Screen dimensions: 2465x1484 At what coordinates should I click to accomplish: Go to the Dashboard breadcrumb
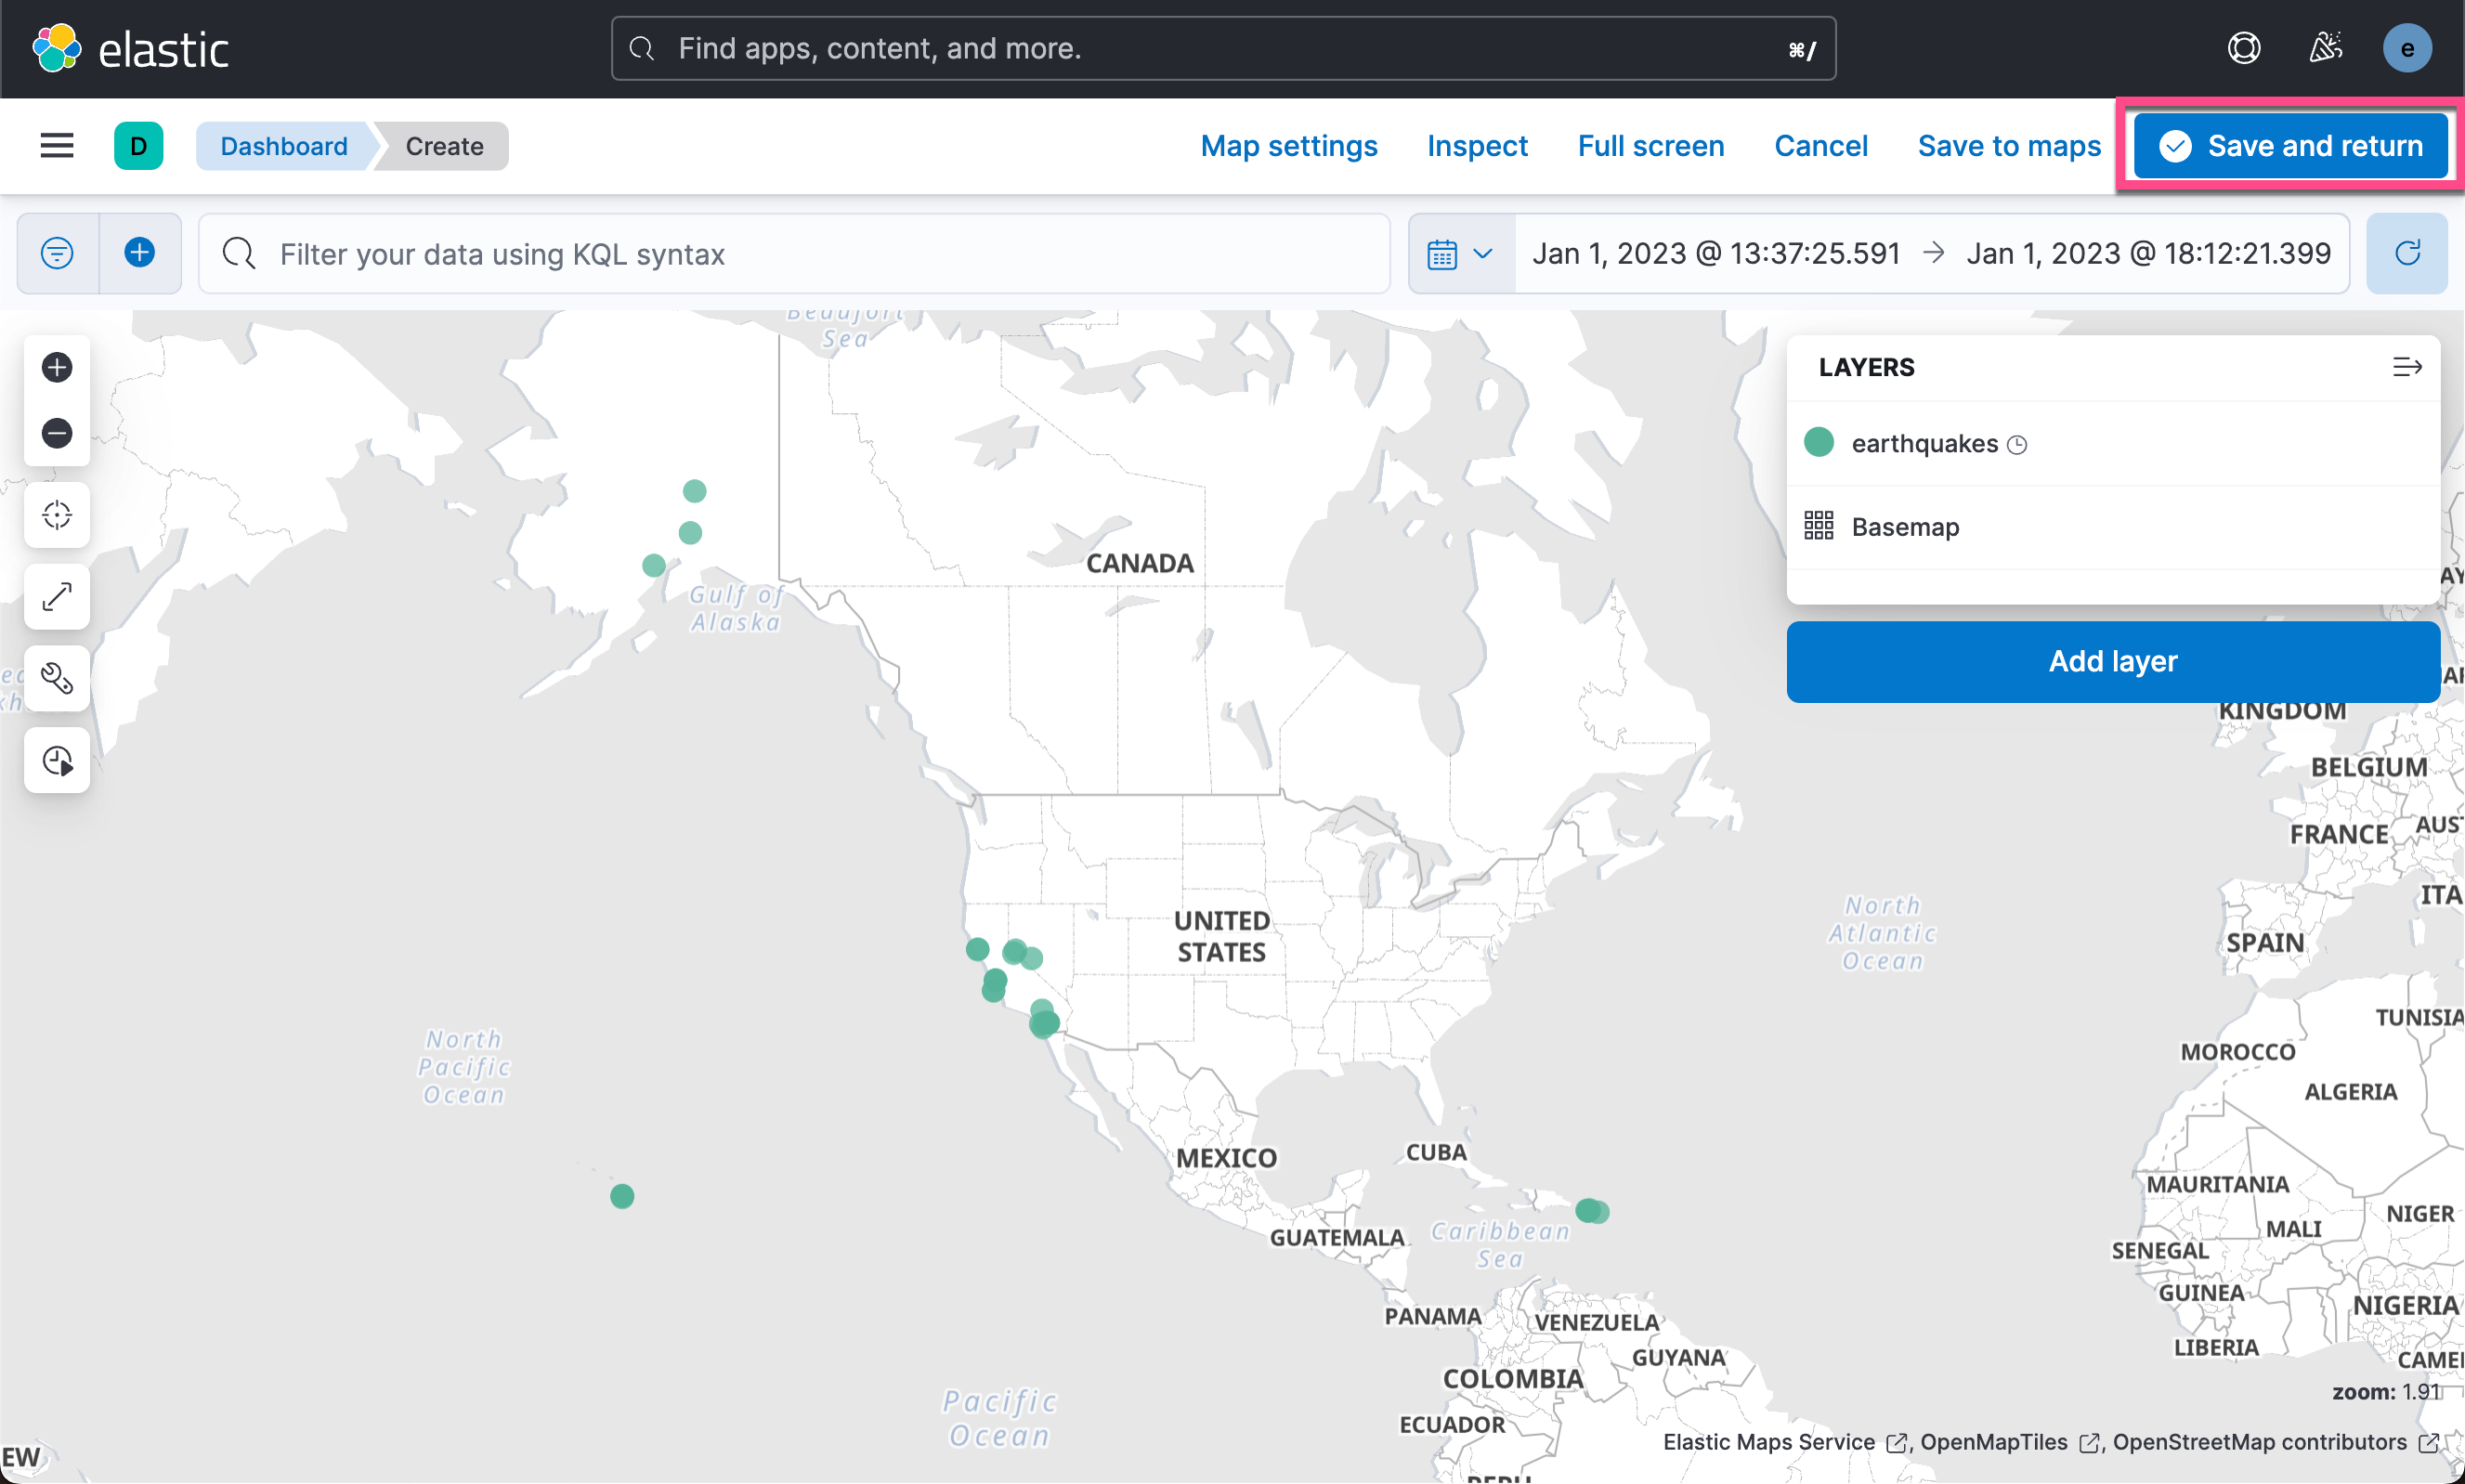284,146
